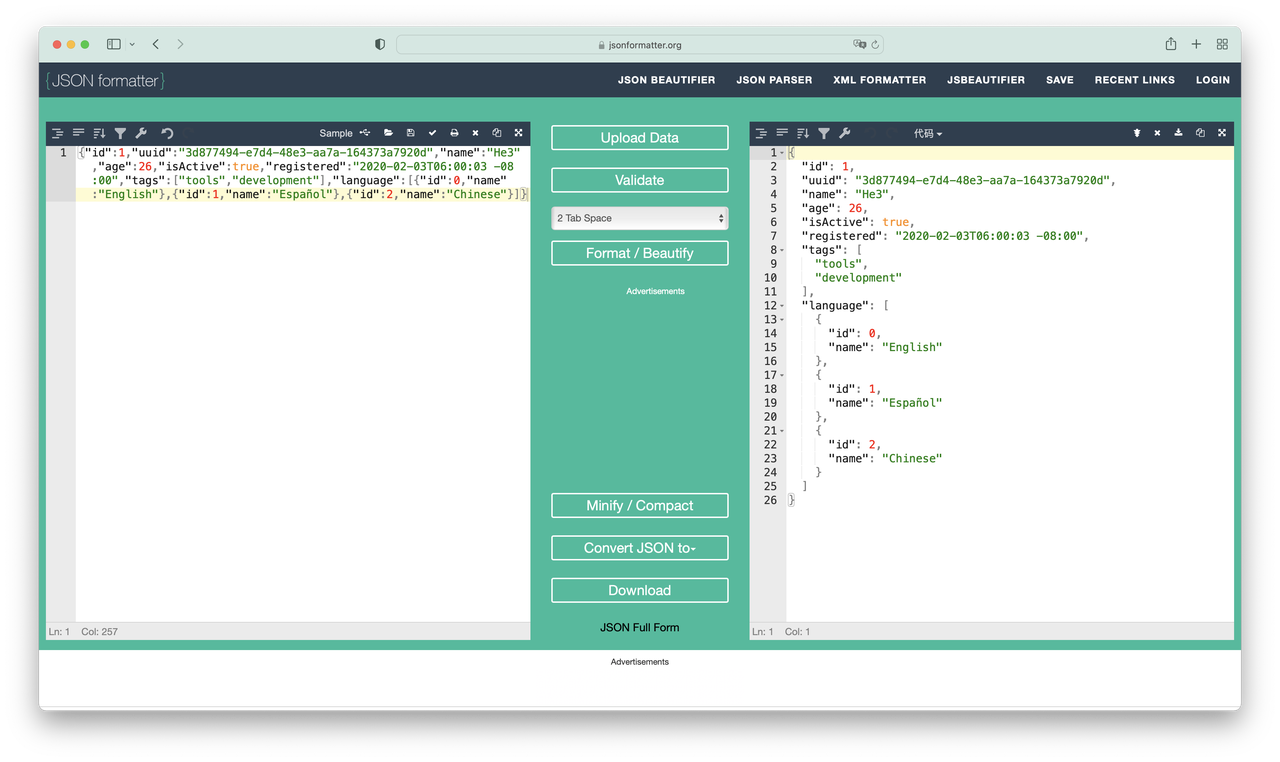This screenshot has width=1280, height=762.
Task: Copy left editor content to clipboard
Action: (x=497, y=133)
